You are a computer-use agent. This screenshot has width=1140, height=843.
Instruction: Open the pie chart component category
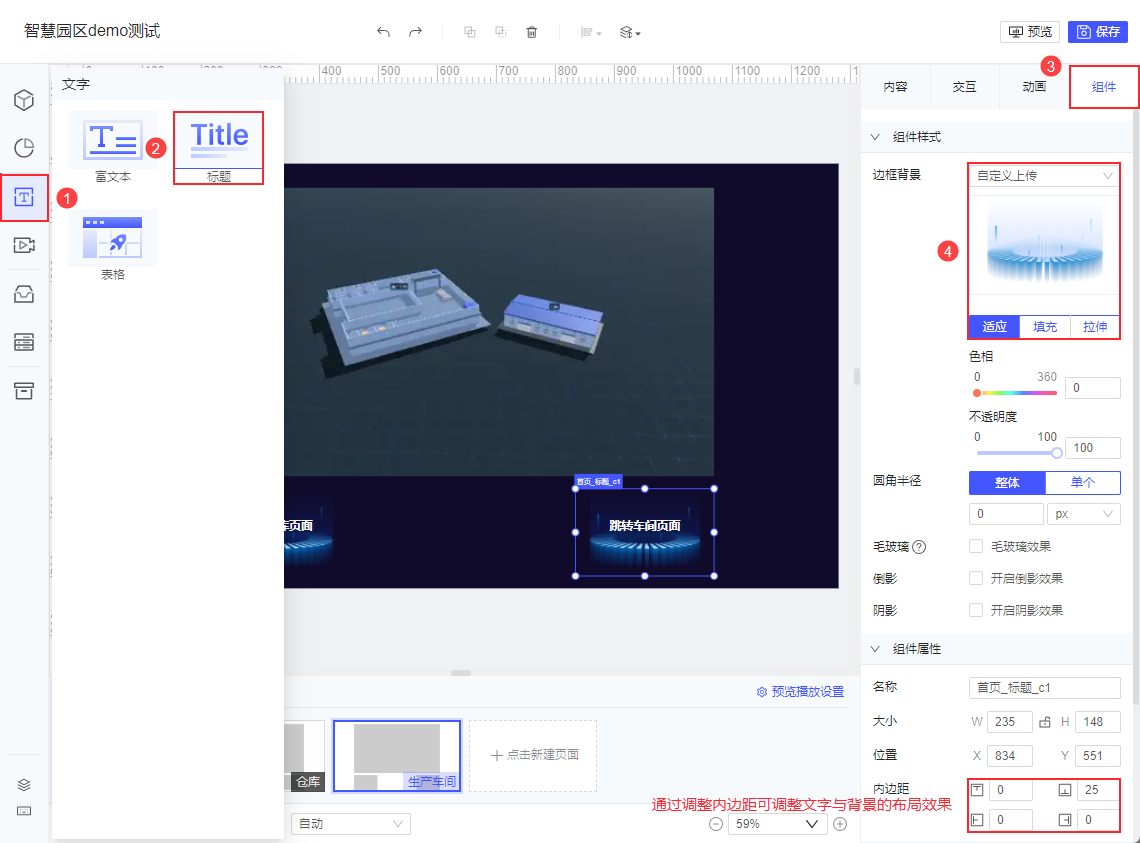[x=24, y=148]
